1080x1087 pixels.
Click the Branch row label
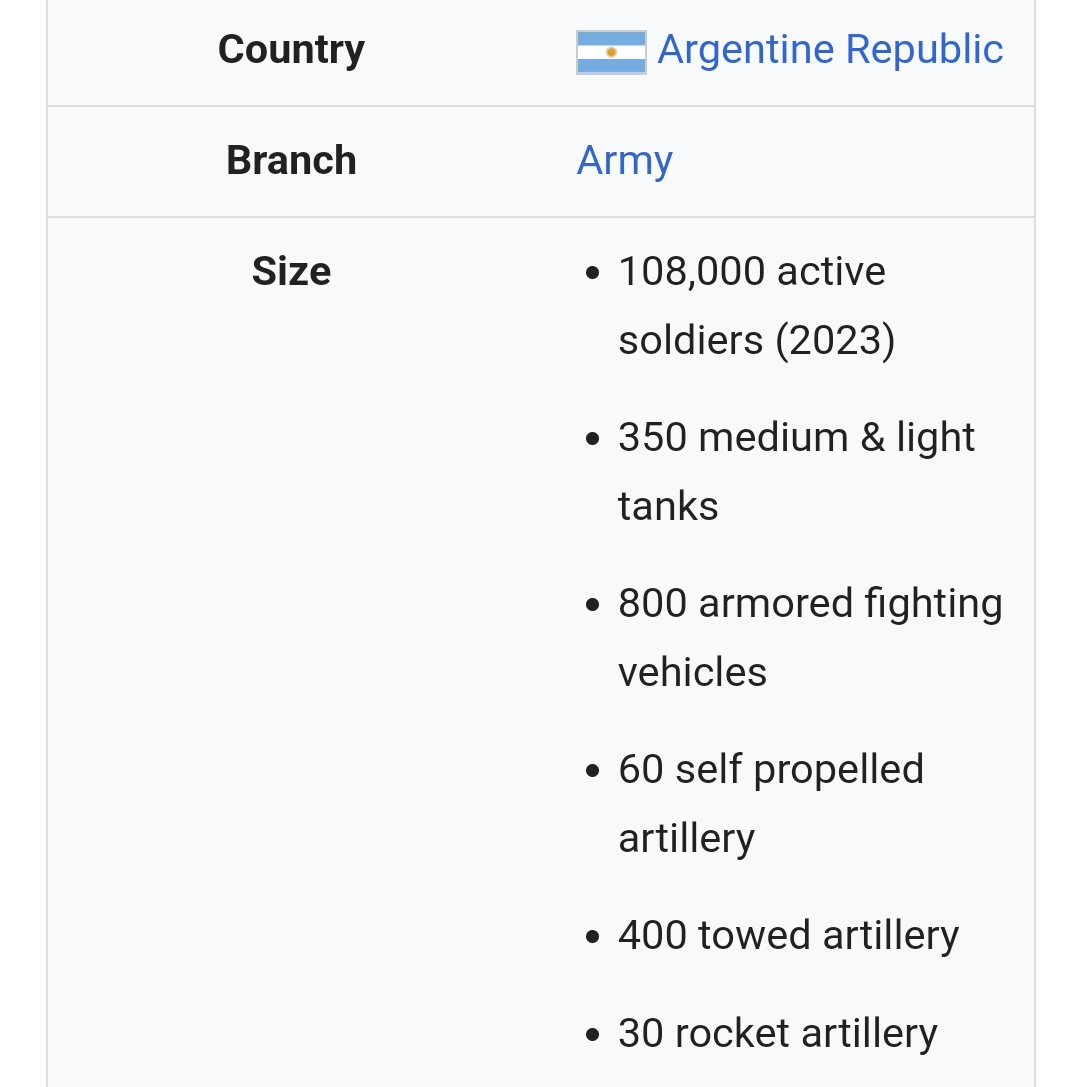pos(291,160)
